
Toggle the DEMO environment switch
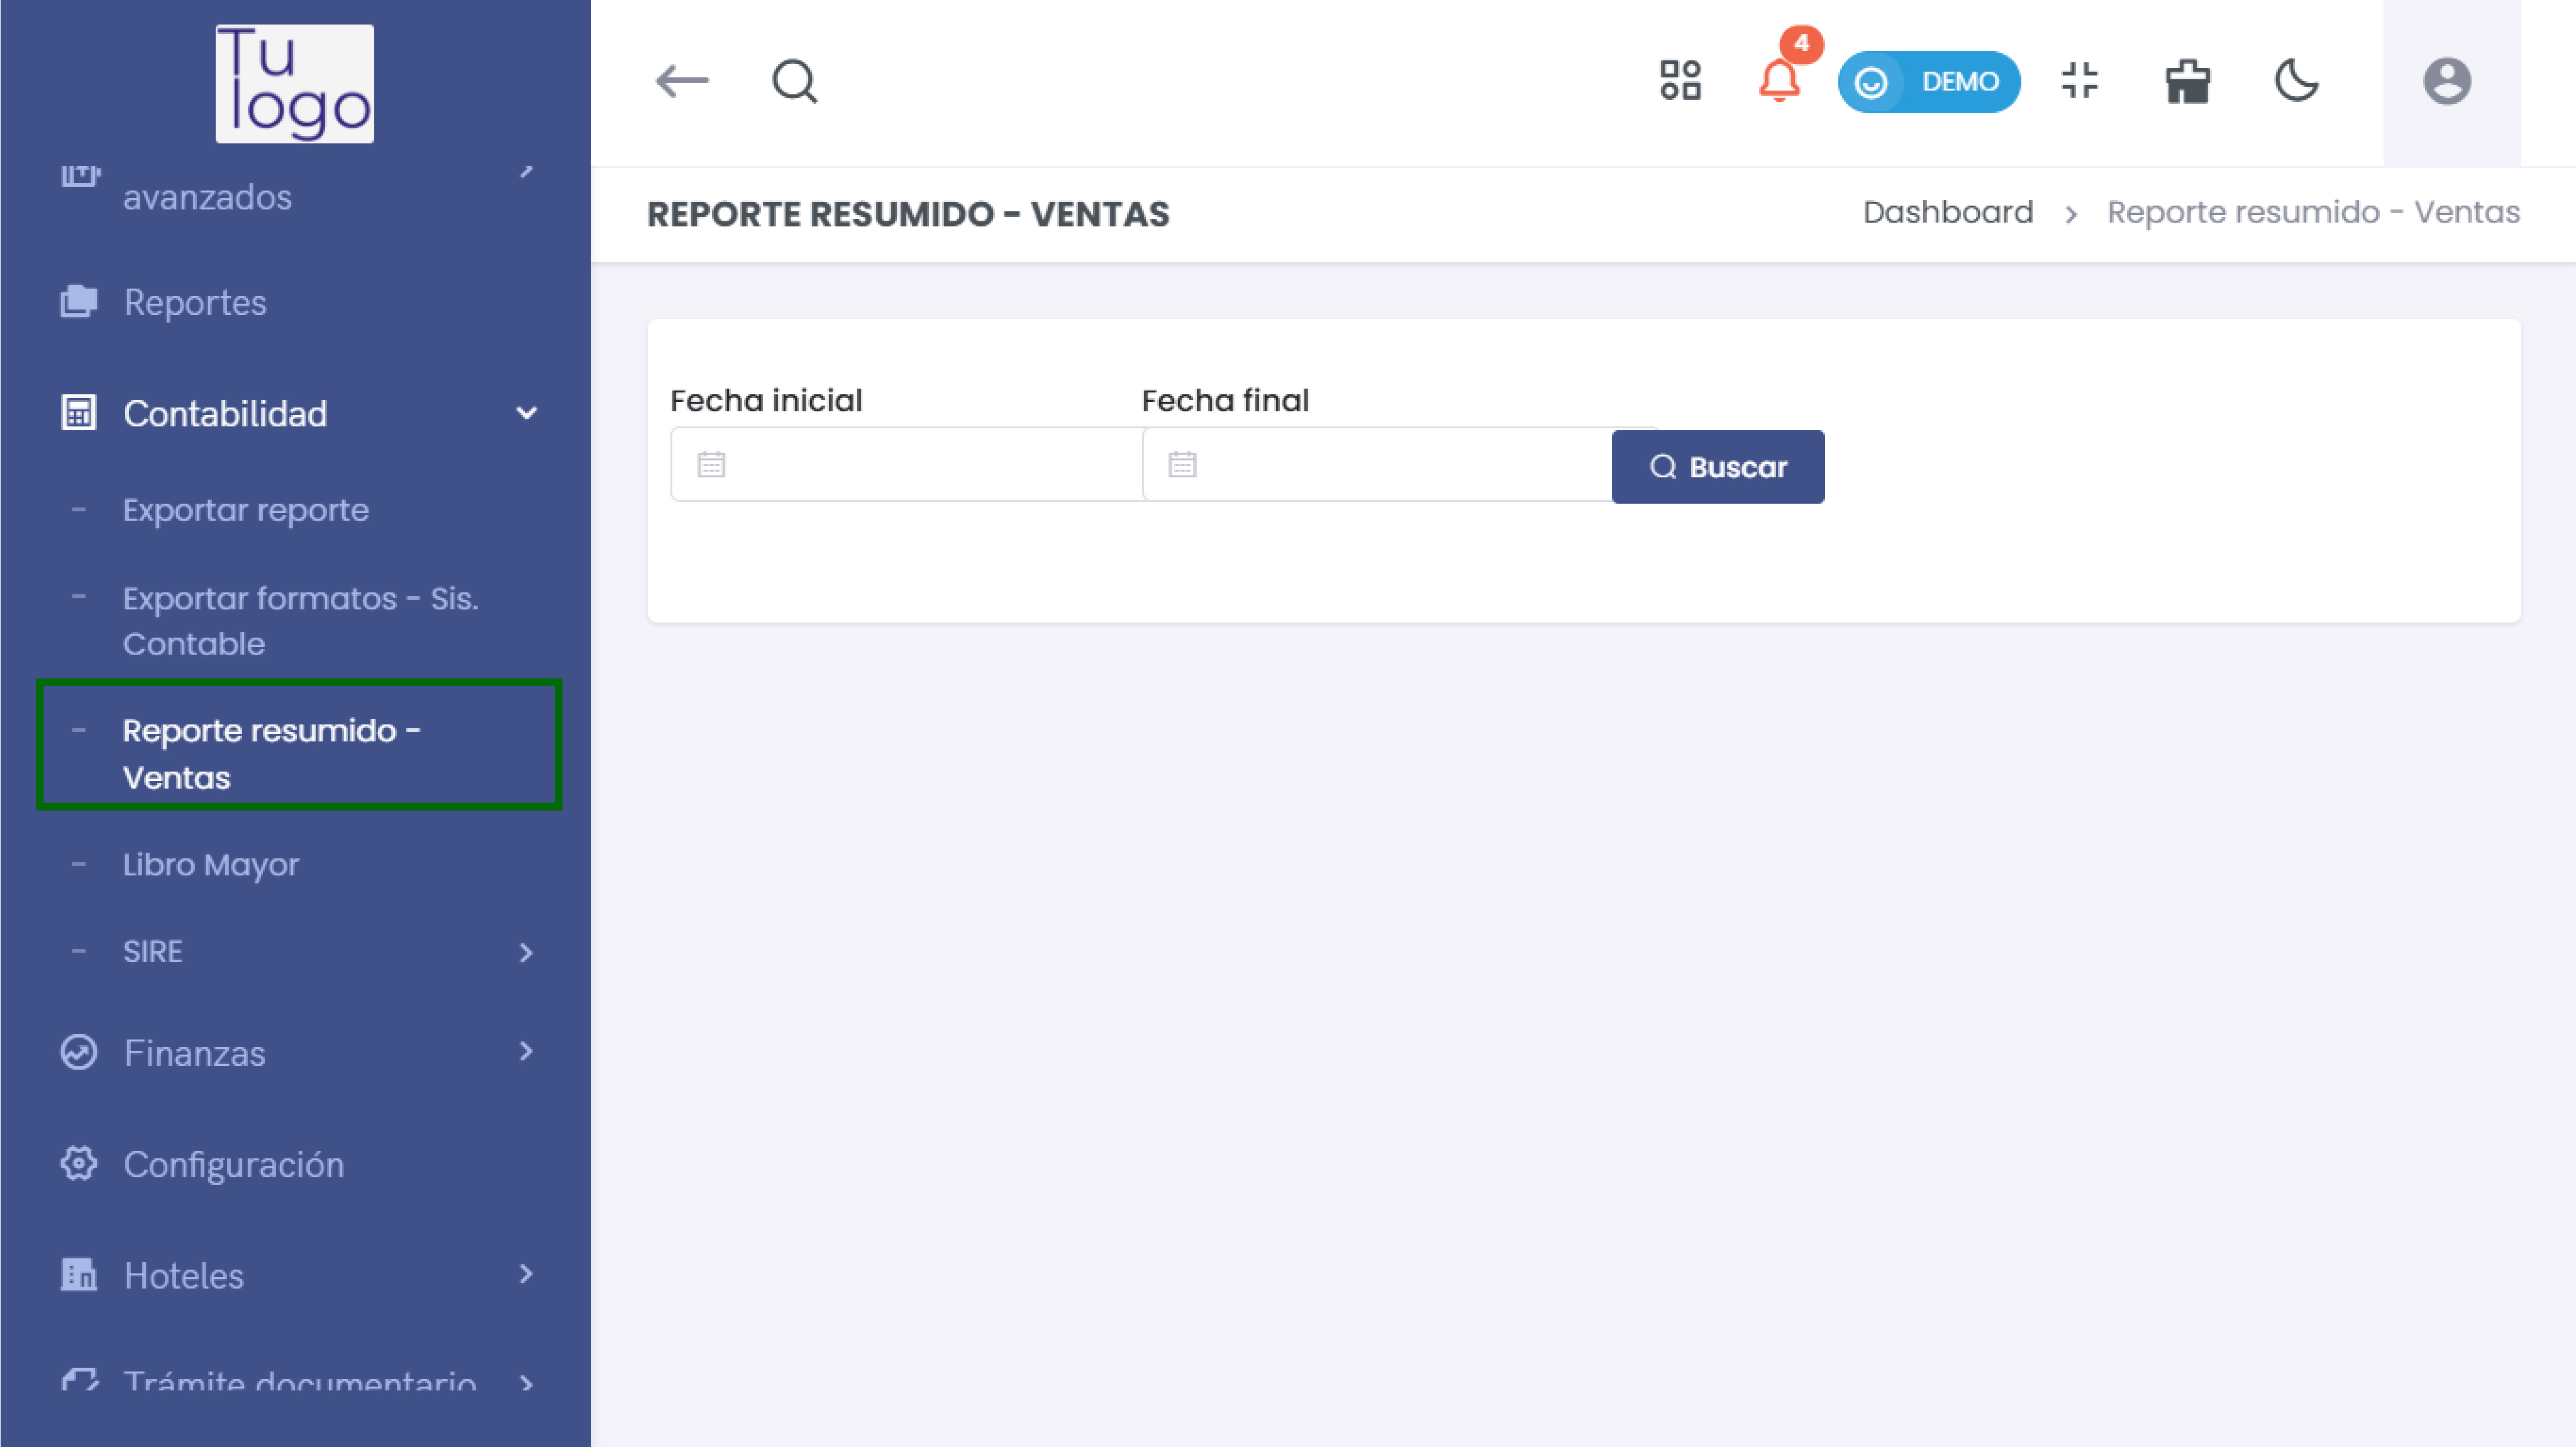tap(1928, 81)
